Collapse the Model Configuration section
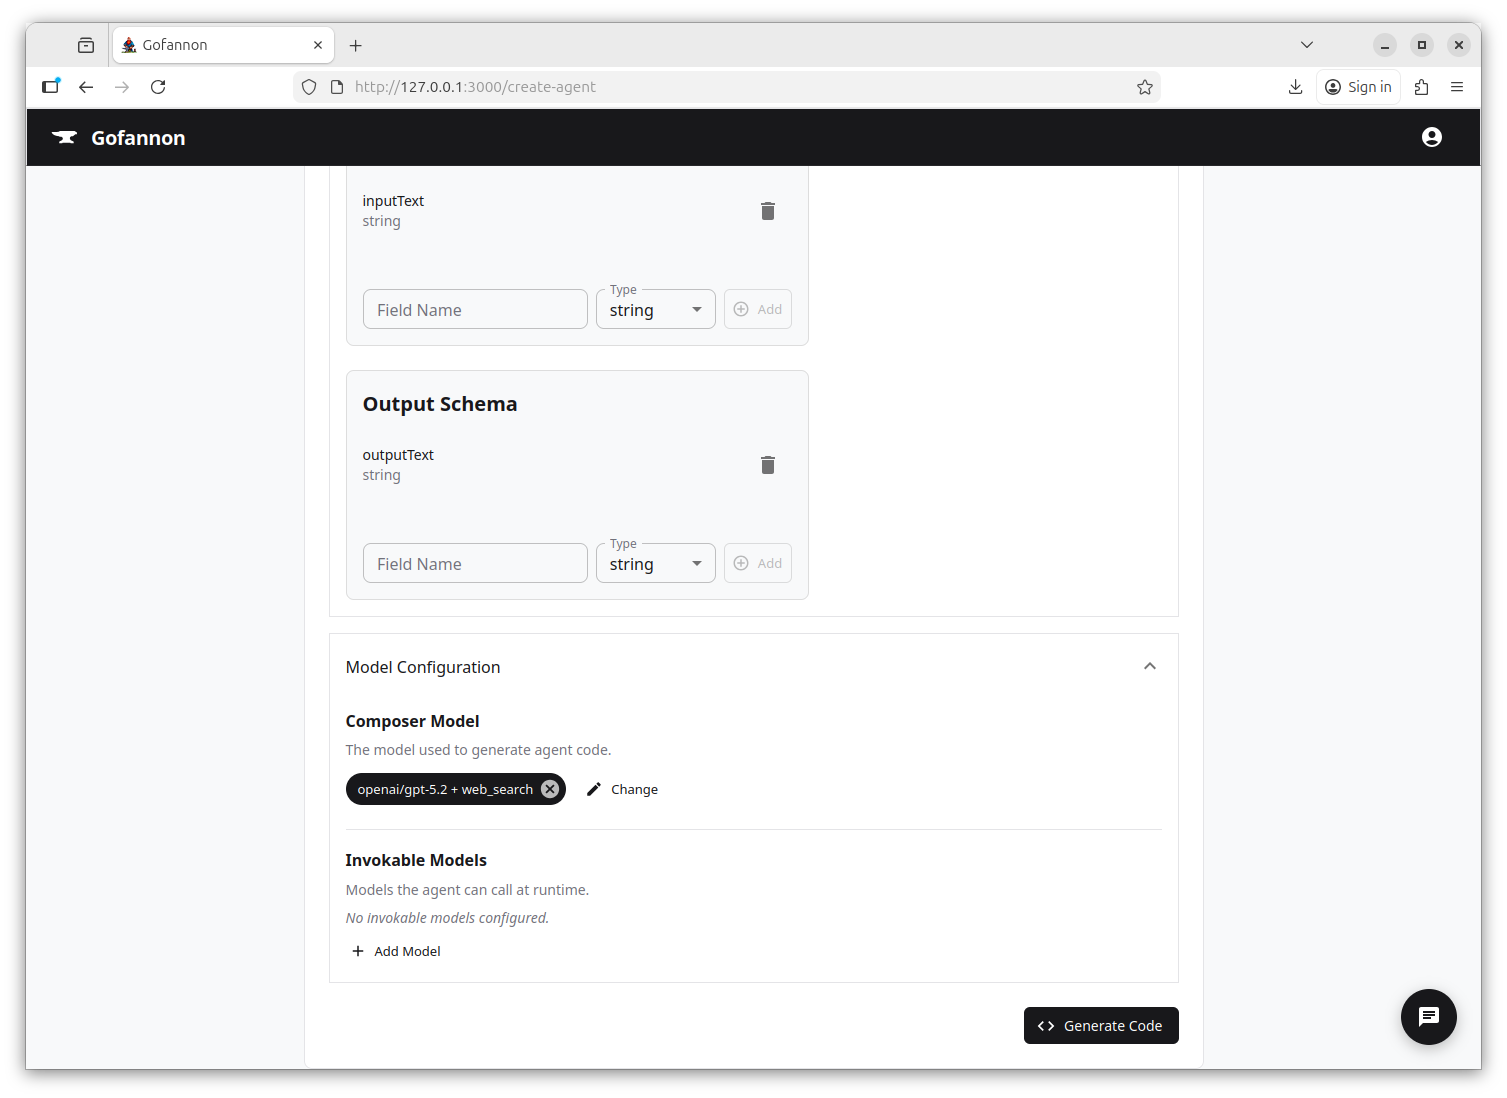The height and width of the screenshot is (1098, 1507). coord(1149,667)
